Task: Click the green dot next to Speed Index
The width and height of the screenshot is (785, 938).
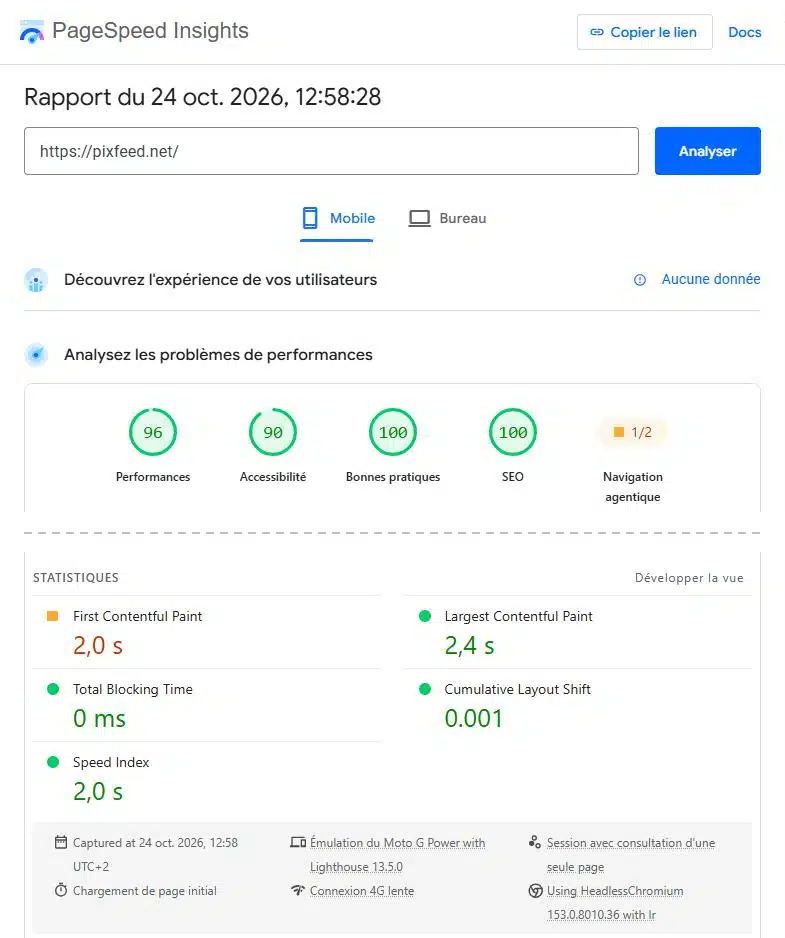Action: coord(53,762)
